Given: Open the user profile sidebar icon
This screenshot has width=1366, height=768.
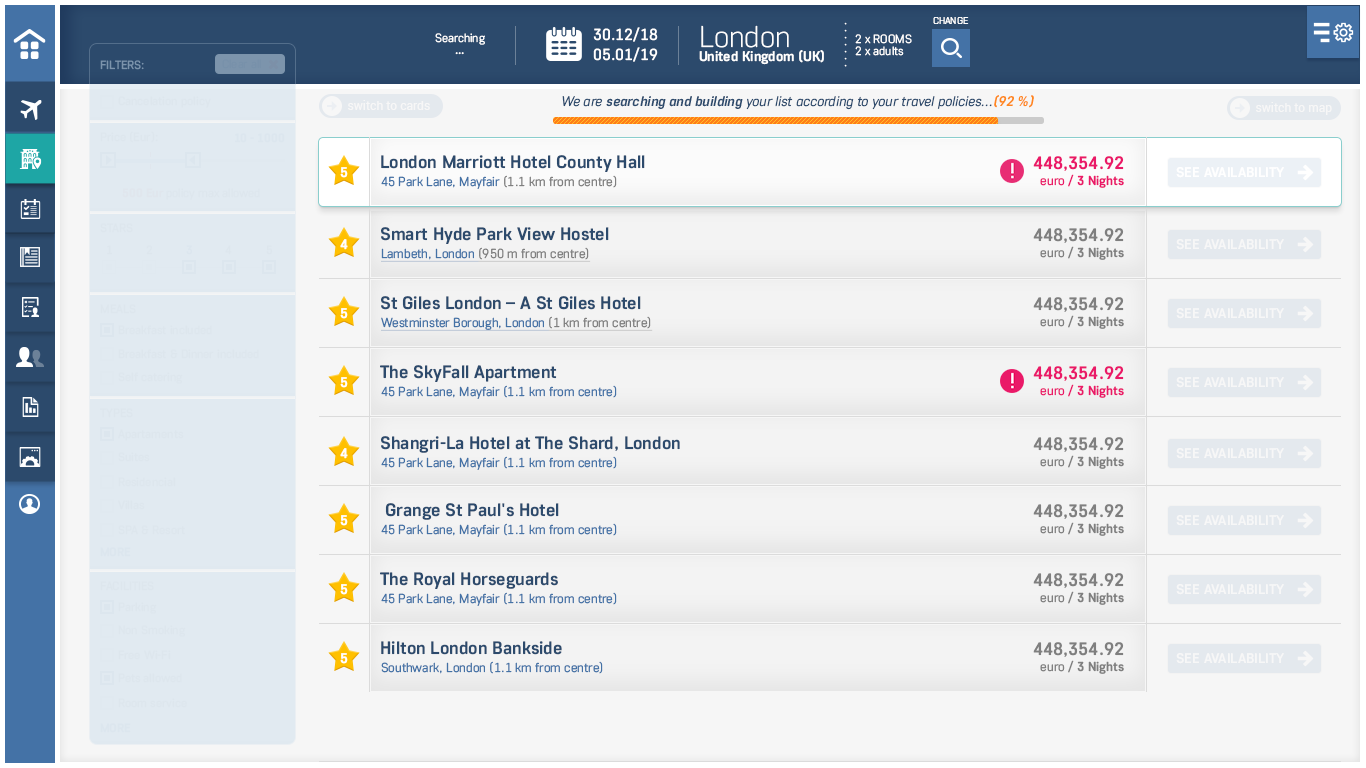Looking at the screenshot, I should point(30,504).
